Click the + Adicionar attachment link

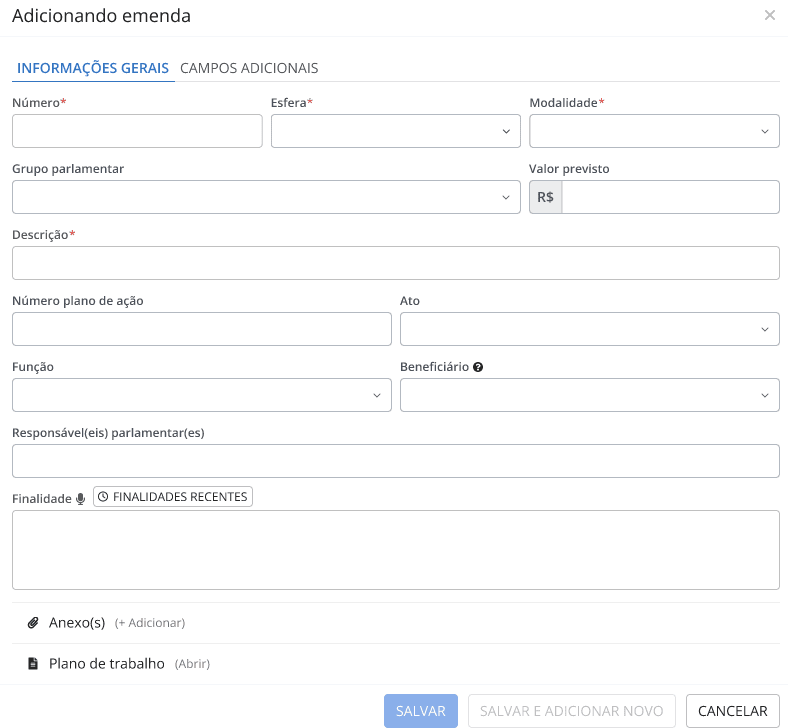150,623
